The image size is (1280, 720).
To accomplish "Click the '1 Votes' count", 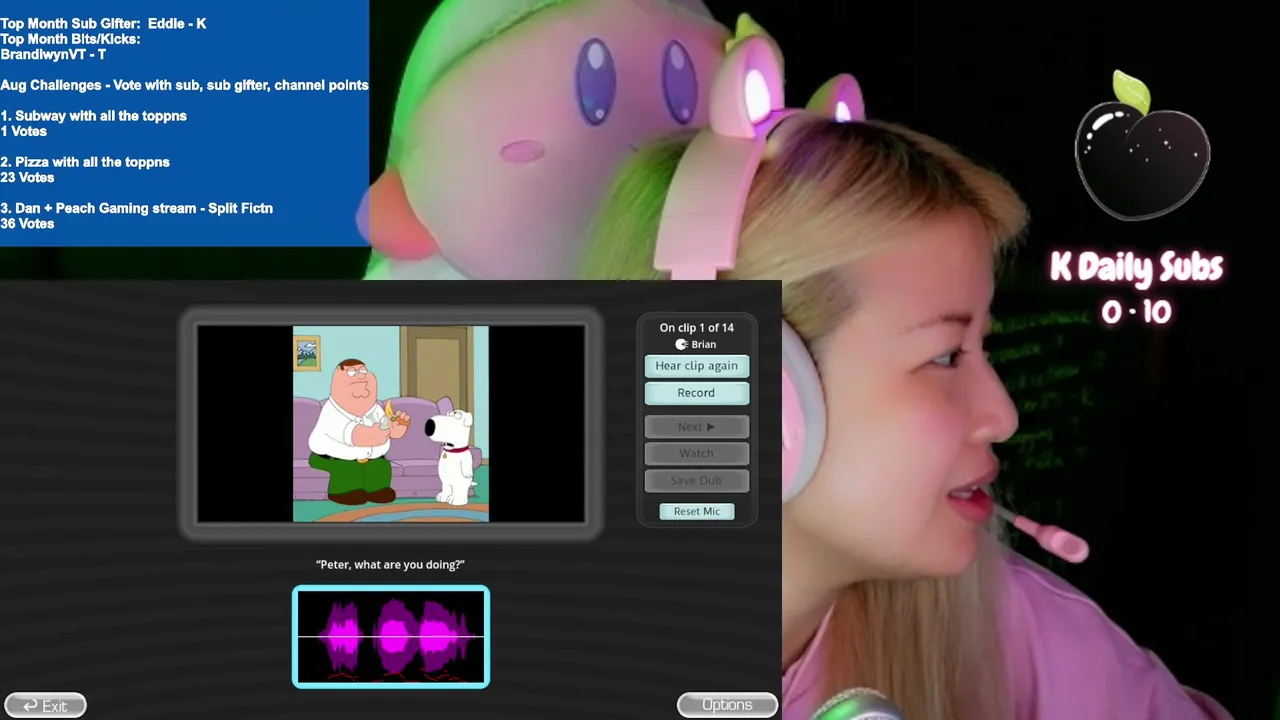I will click(x=24, y=131).
